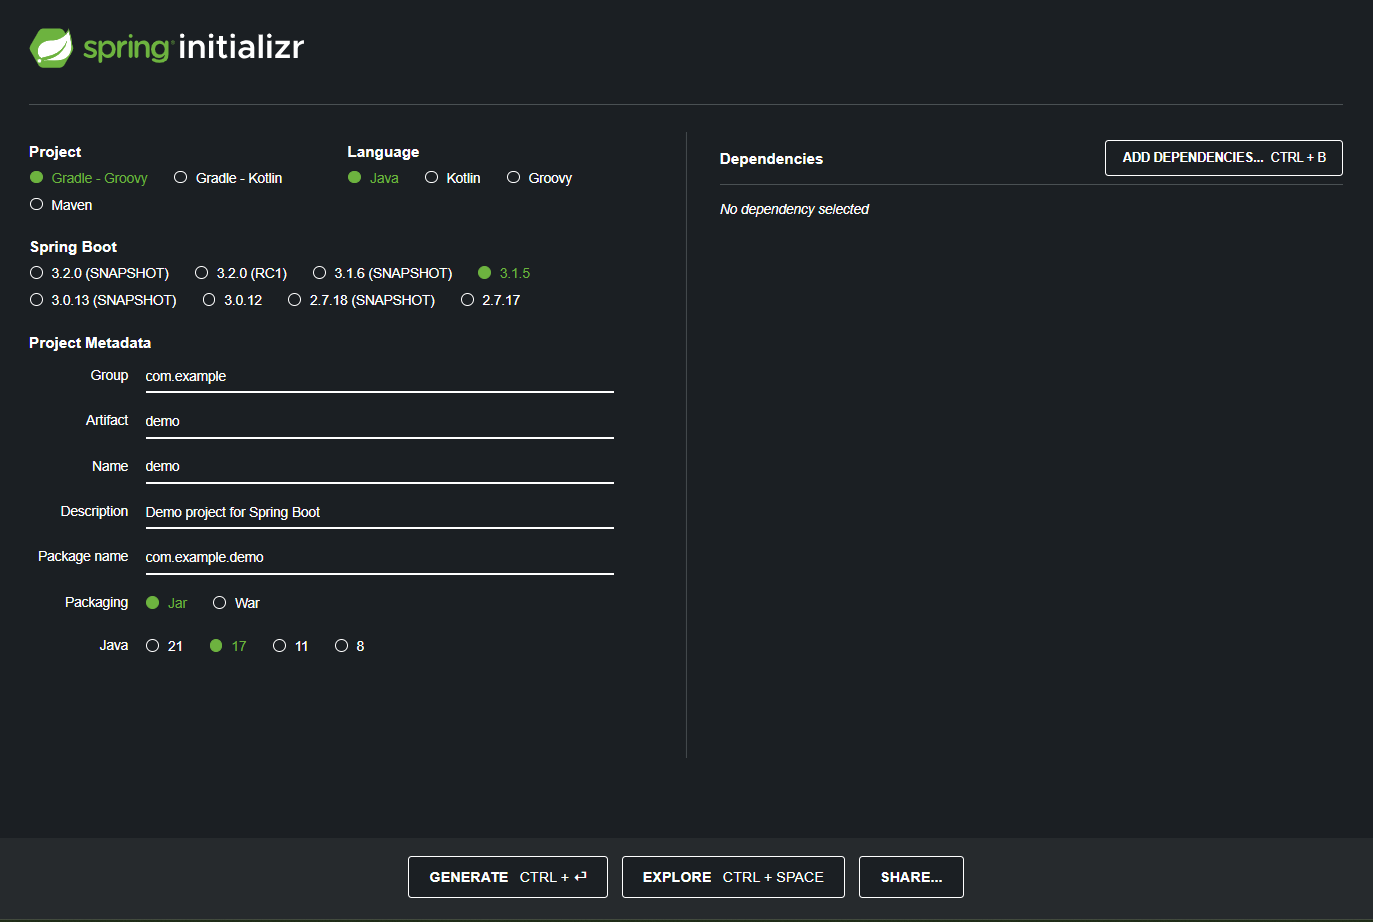The image size is (1373, 922).
Task: Select Spring Boot 3.2.0 (RC1)
Action: (241, 273)
